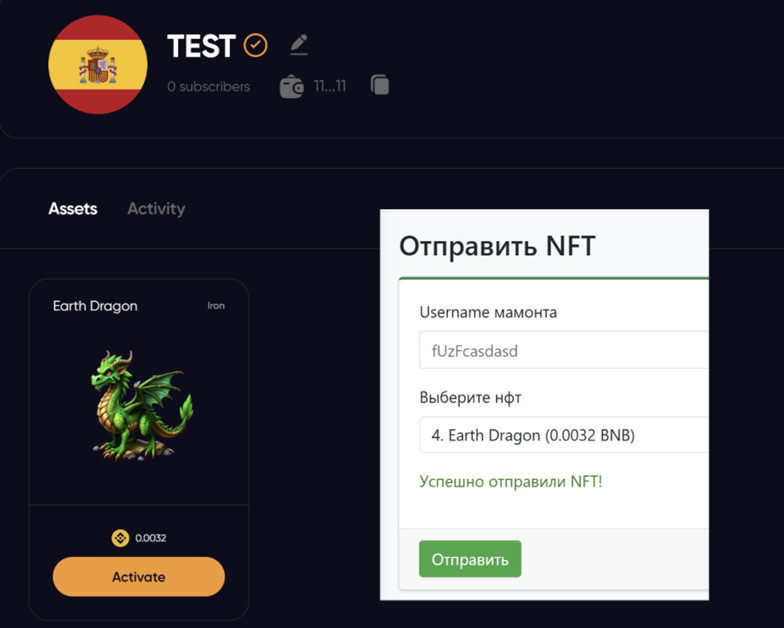Open the Earth Dragon artwork thumbnail

pyautogui.click(x=142, y=405)
